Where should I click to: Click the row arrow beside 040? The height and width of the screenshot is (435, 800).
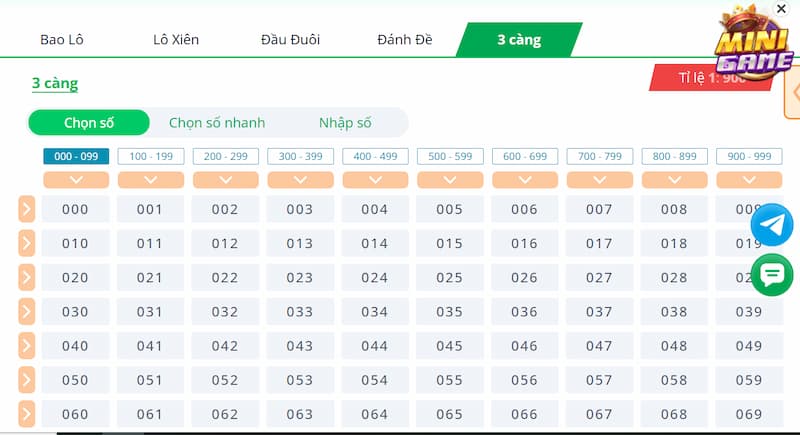pos(27,346)
